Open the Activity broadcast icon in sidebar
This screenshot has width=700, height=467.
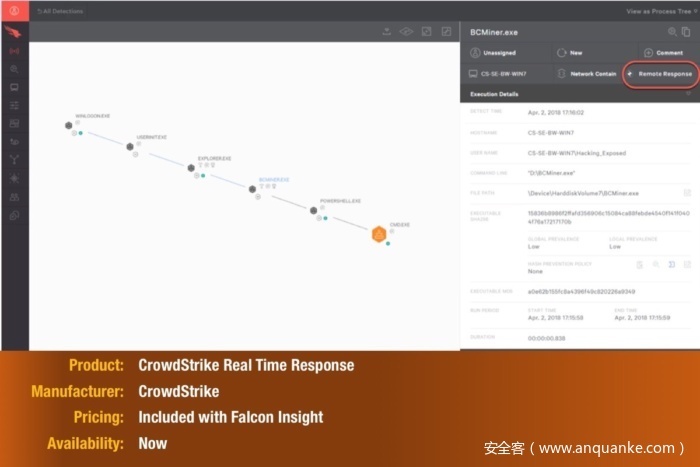point(14,51)
